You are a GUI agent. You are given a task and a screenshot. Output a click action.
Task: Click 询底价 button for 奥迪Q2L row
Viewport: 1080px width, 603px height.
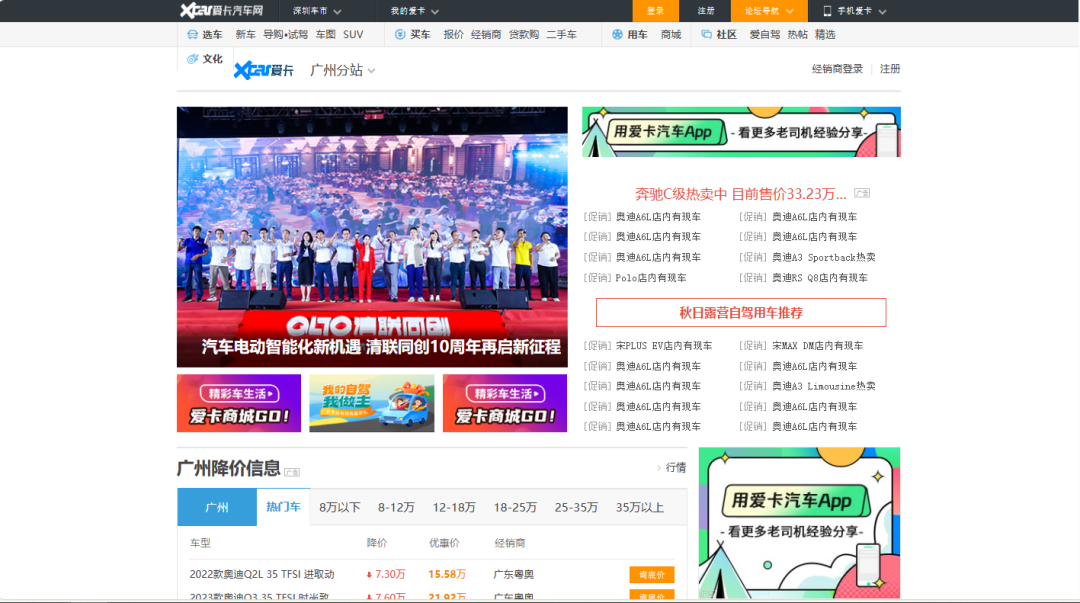(652, 575)
